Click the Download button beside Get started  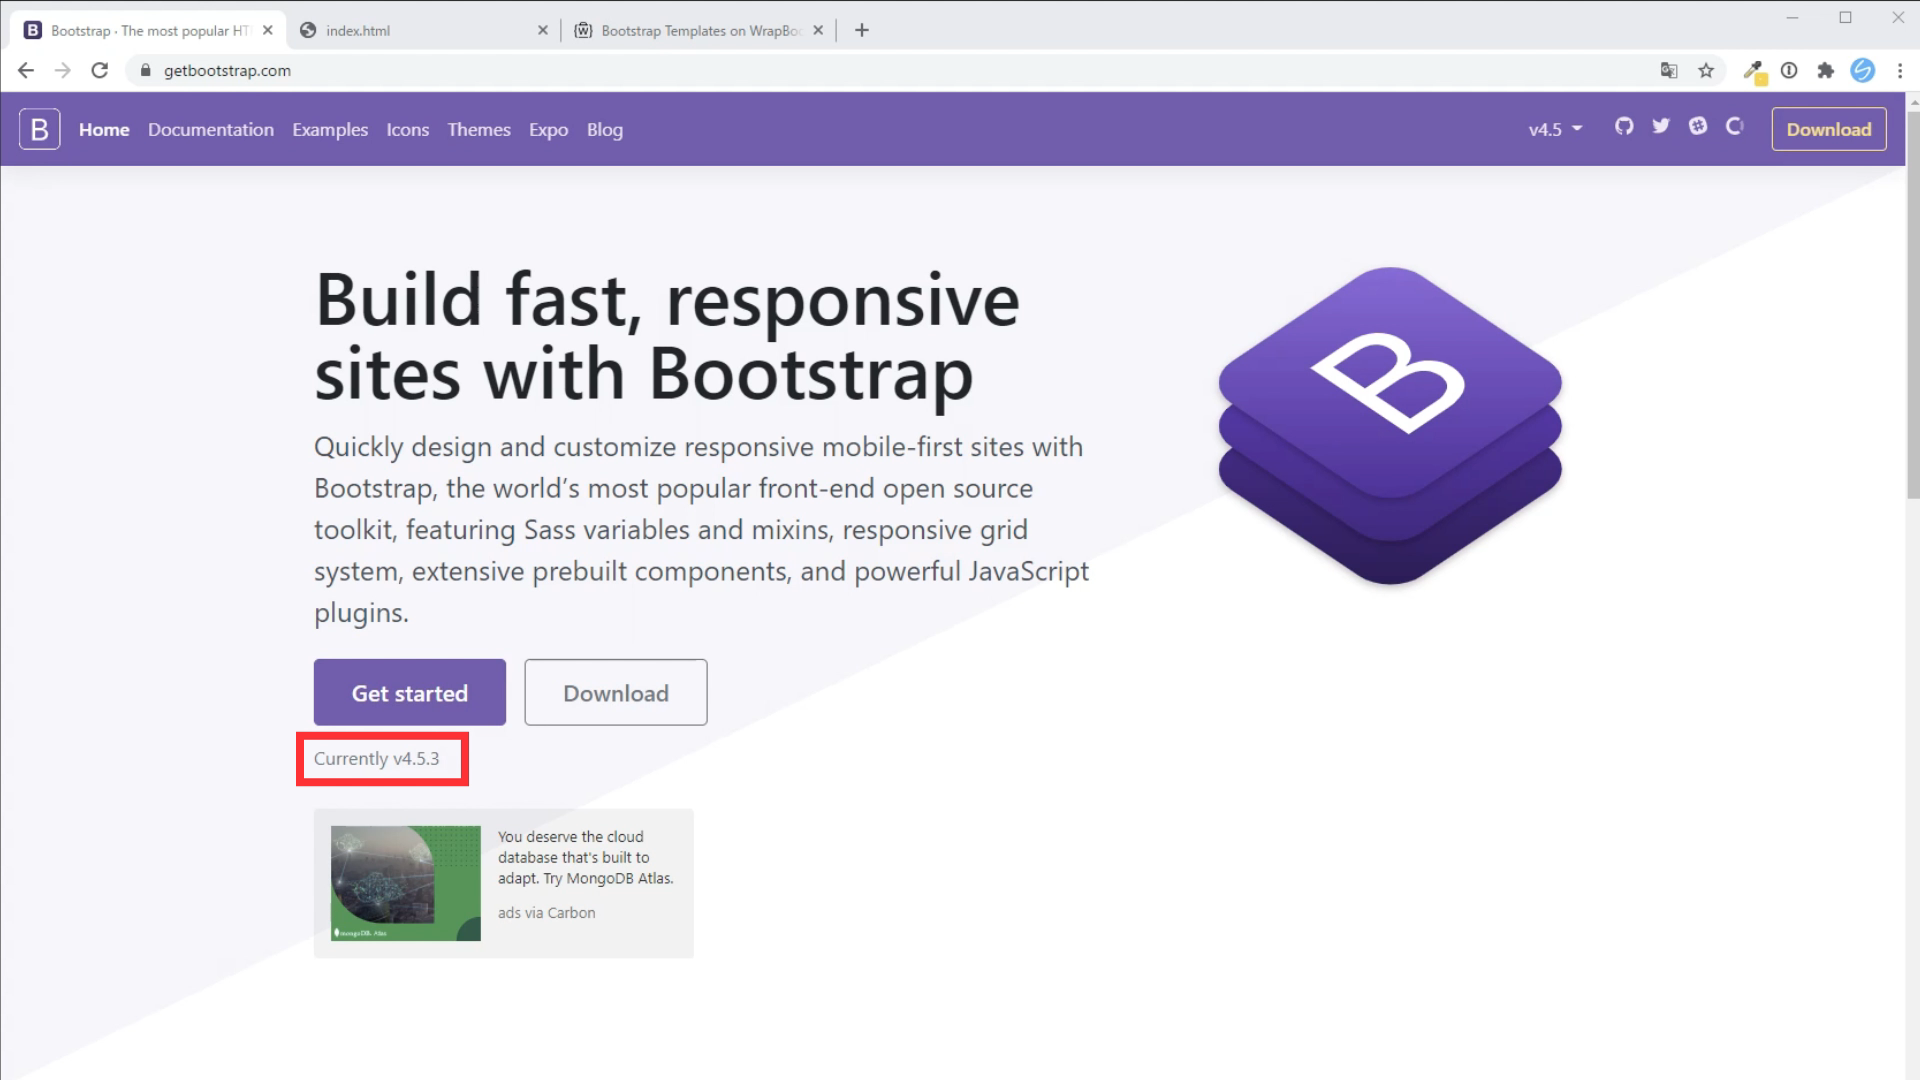[616, 692]
